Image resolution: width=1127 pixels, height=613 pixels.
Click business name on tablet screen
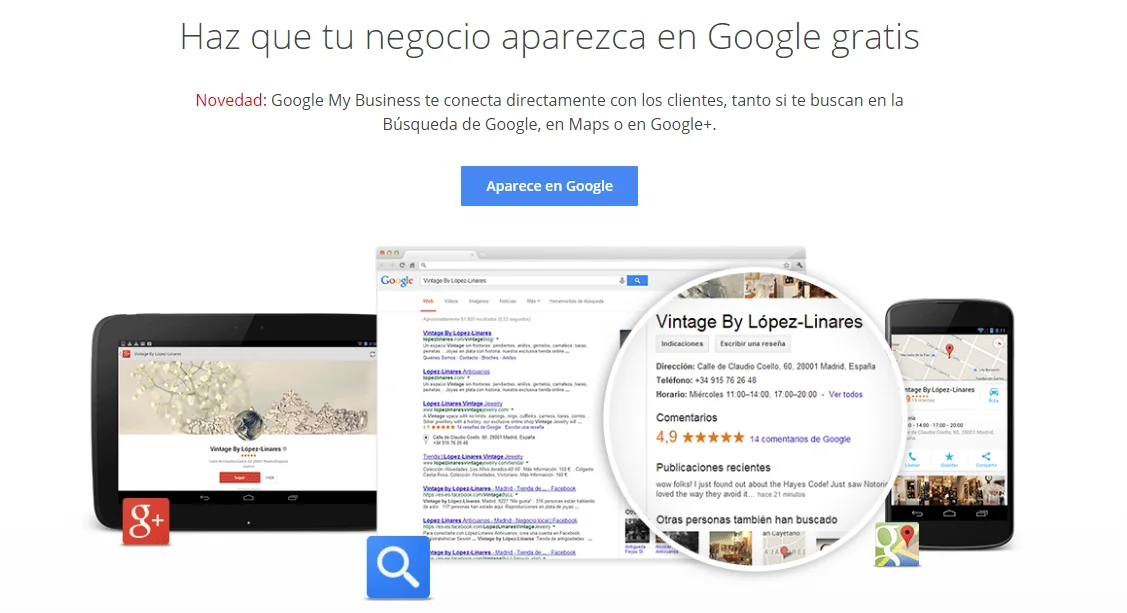point(245,449)
